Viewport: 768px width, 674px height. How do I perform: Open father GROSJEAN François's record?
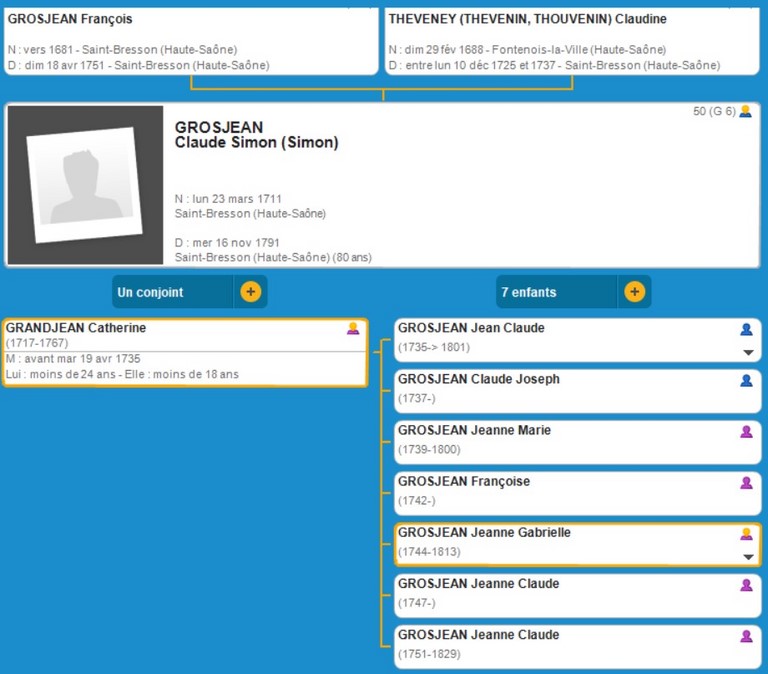pyautogui.click(x=70, y=19)
